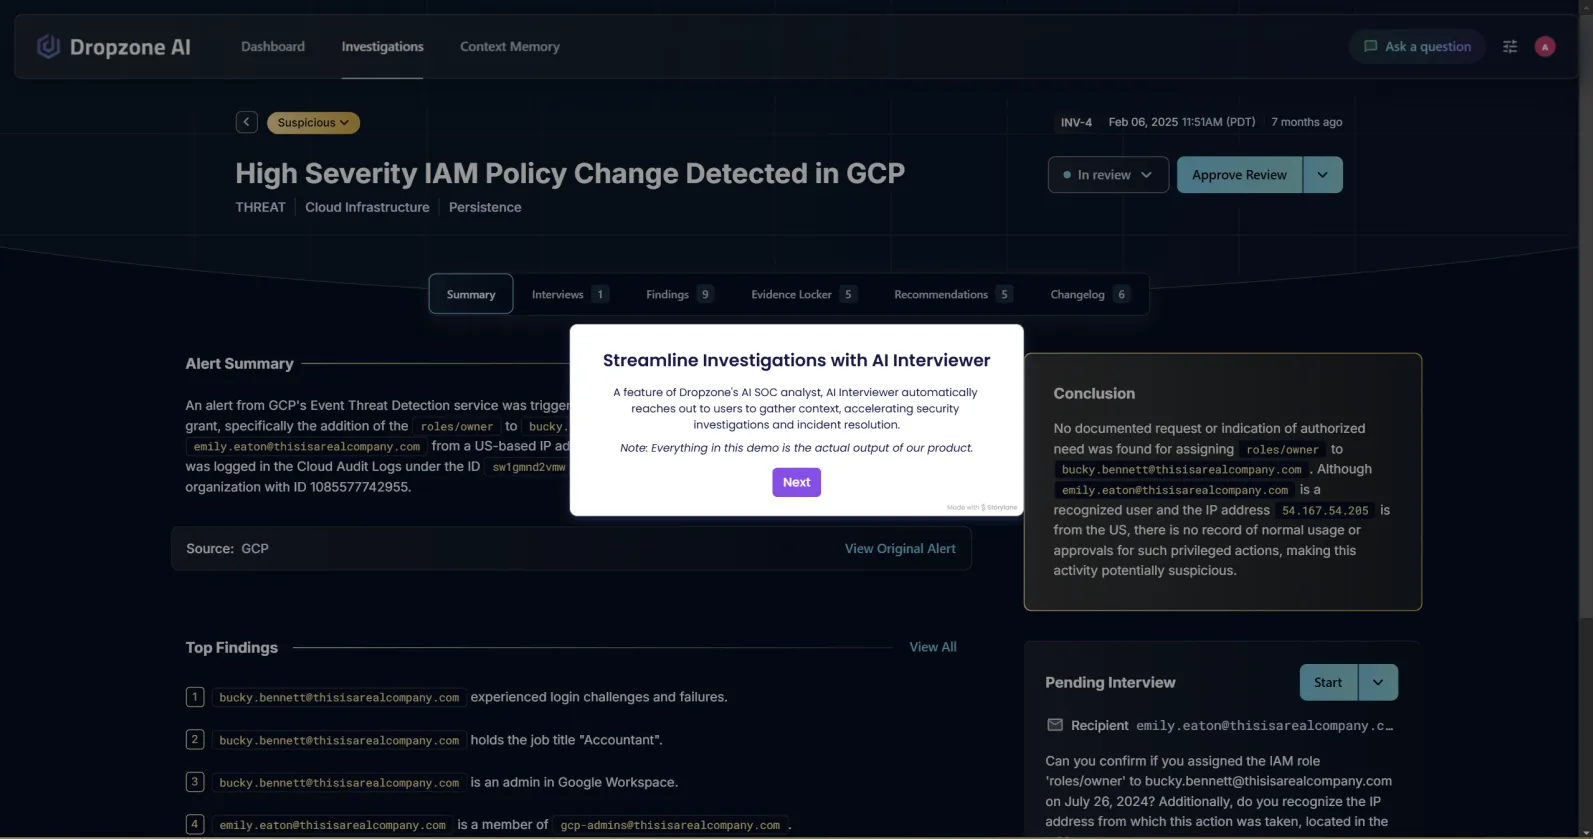Open the Evidence Locker tab
Screen dimensions: 1593x839
click(803, 294)
